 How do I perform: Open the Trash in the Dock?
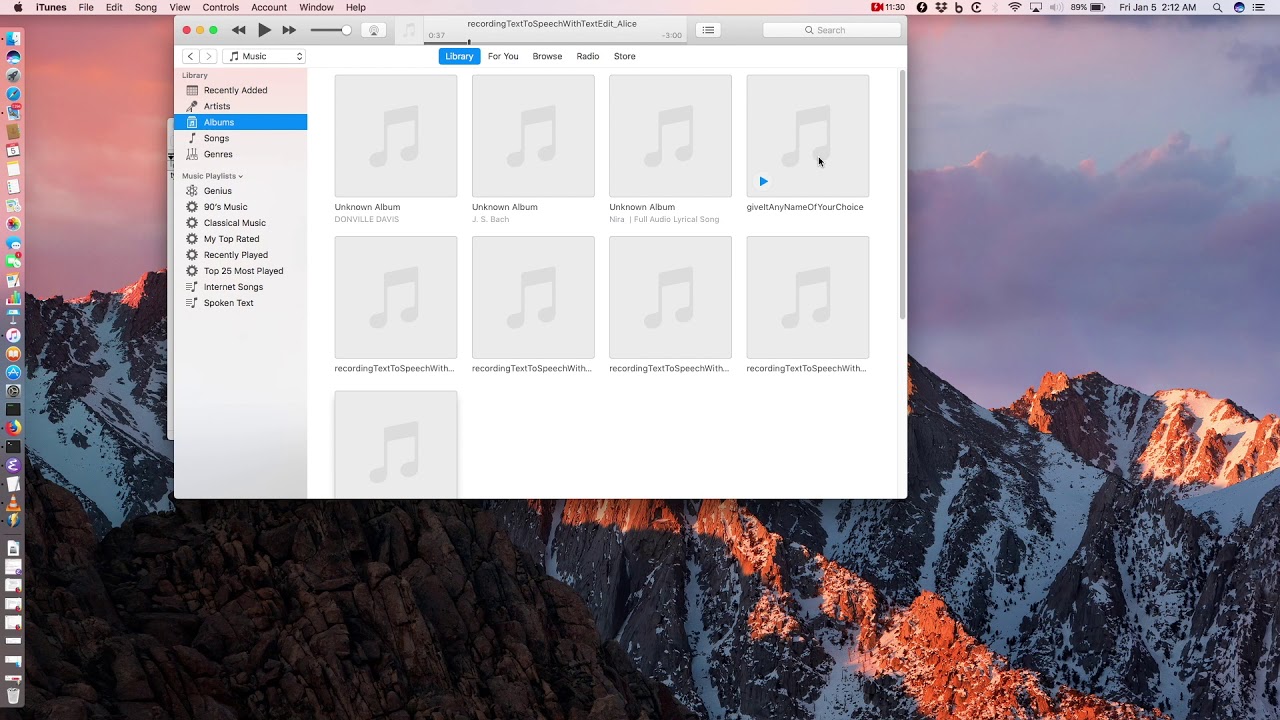(x=13, y=695)
